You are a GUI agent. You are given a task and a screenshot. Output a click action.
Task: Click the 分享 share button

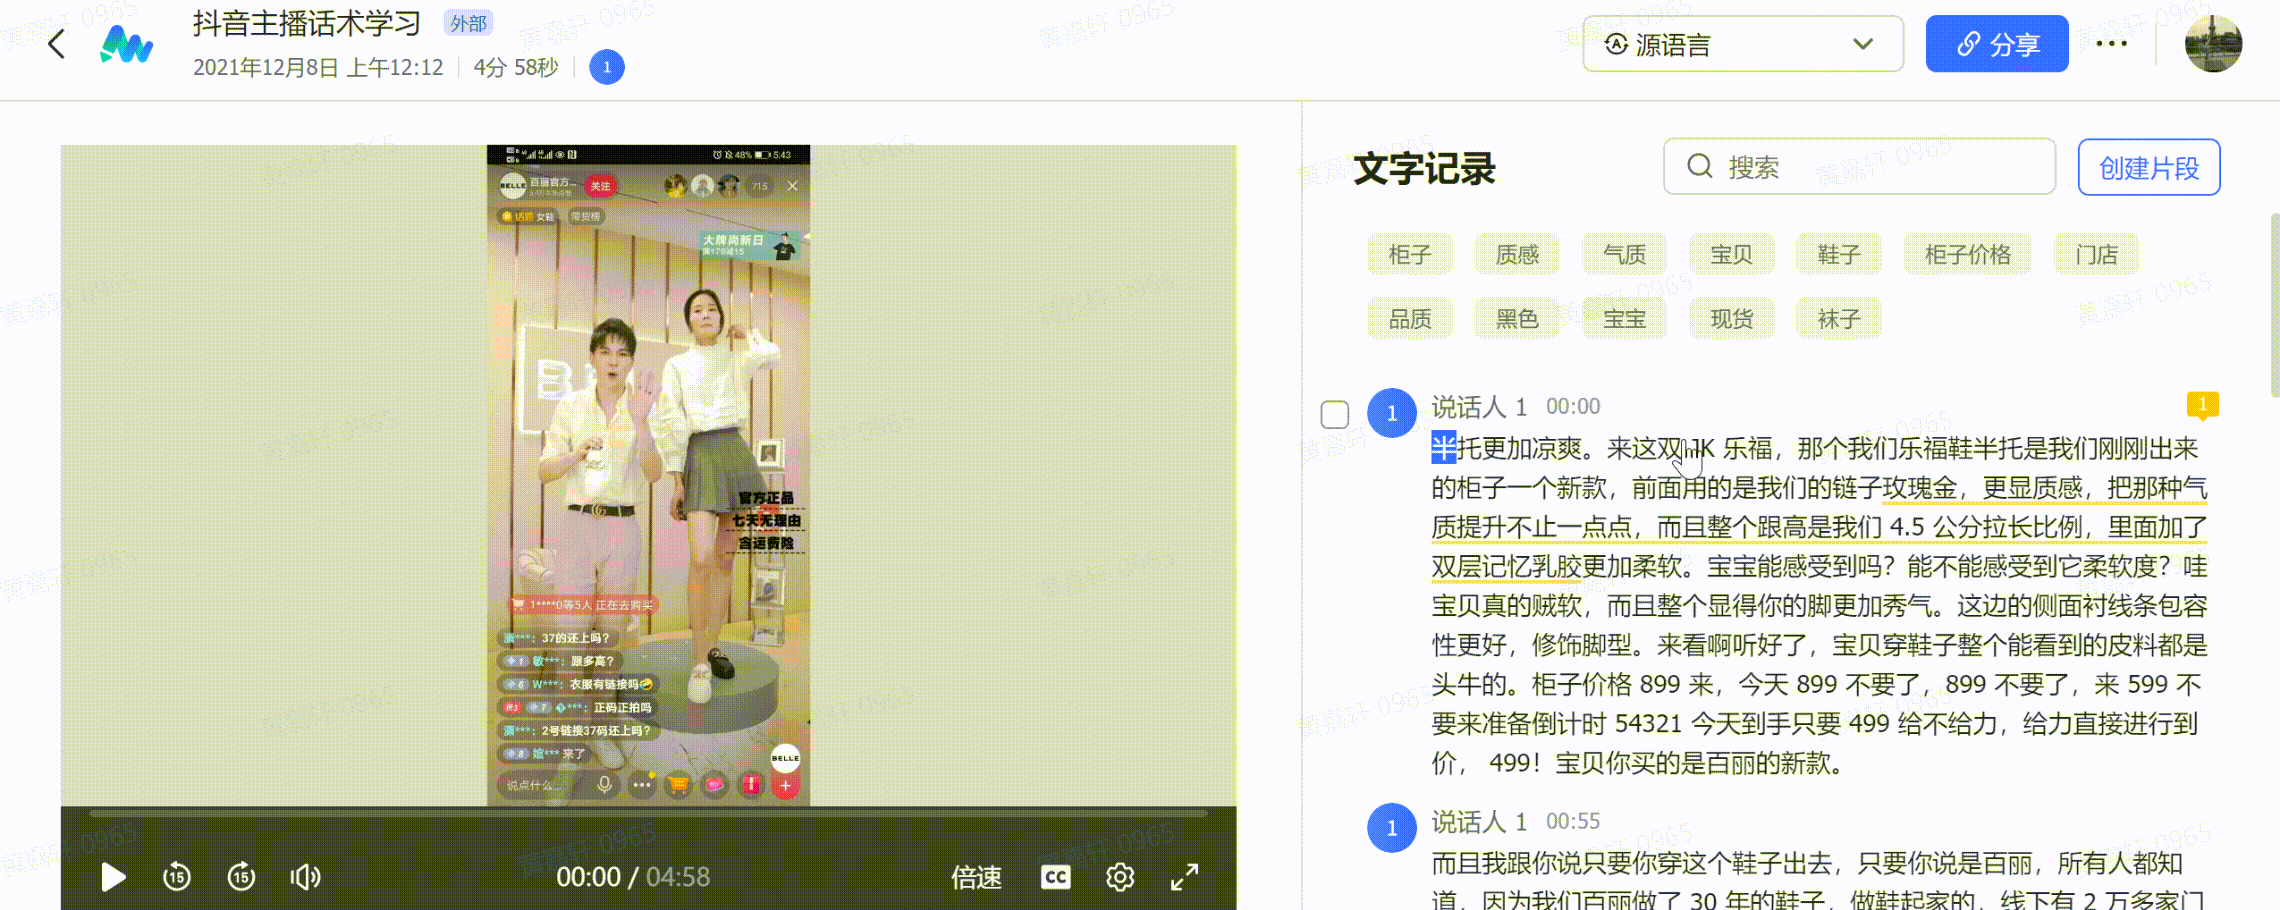[1996, 44]
